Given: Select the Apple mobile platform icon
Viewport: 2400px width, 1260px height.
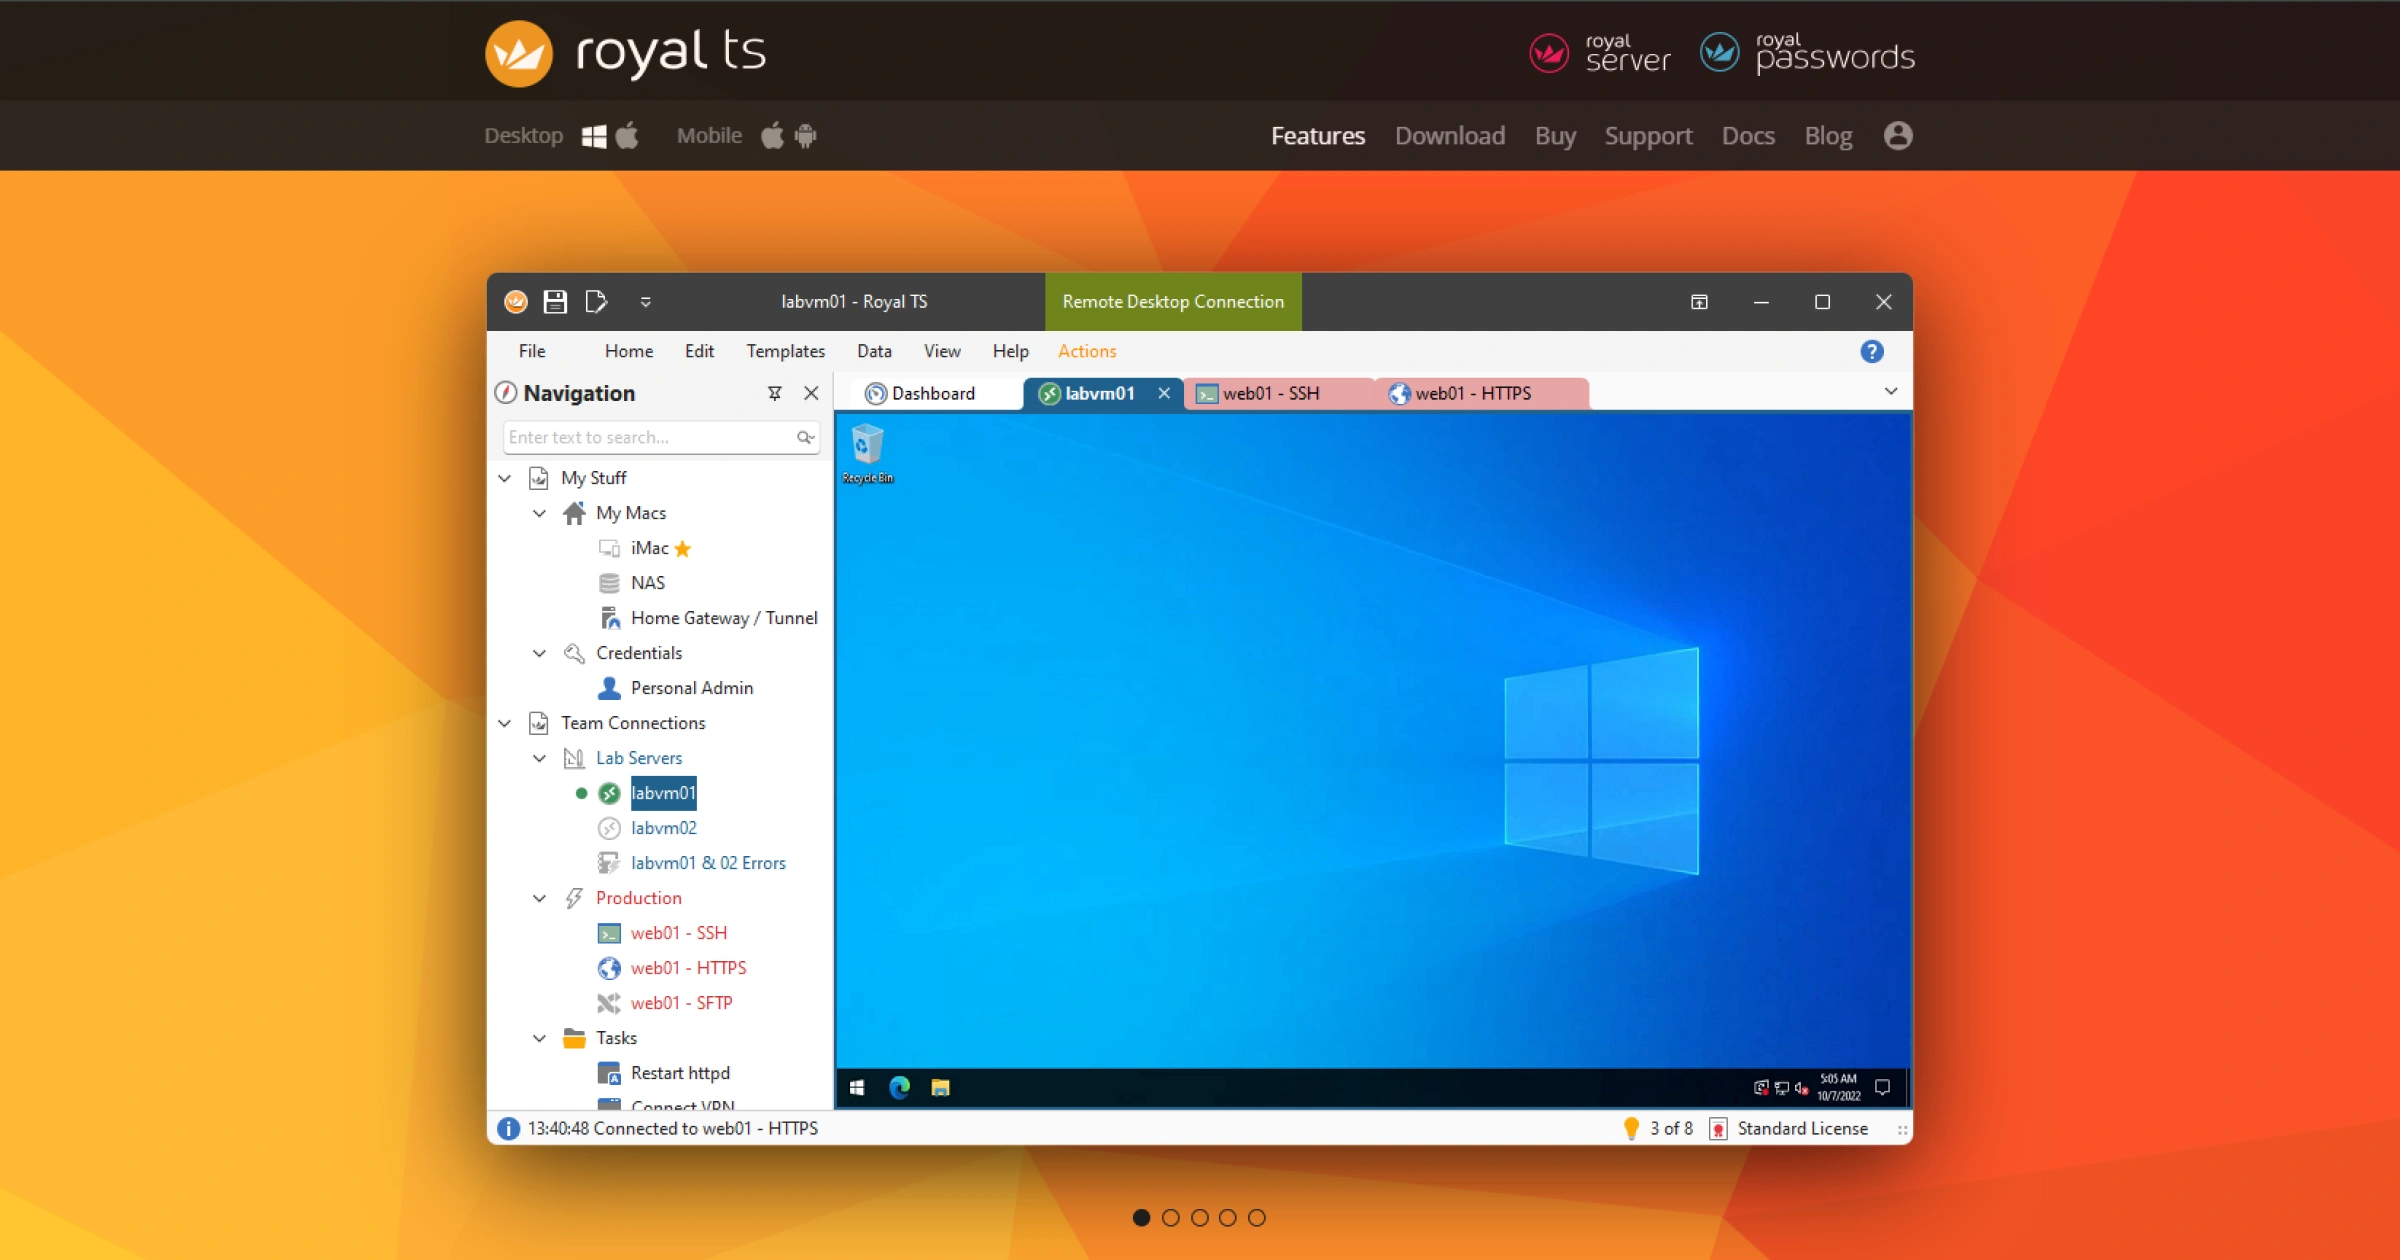Looking at the screenshot, I should (772, 135).
